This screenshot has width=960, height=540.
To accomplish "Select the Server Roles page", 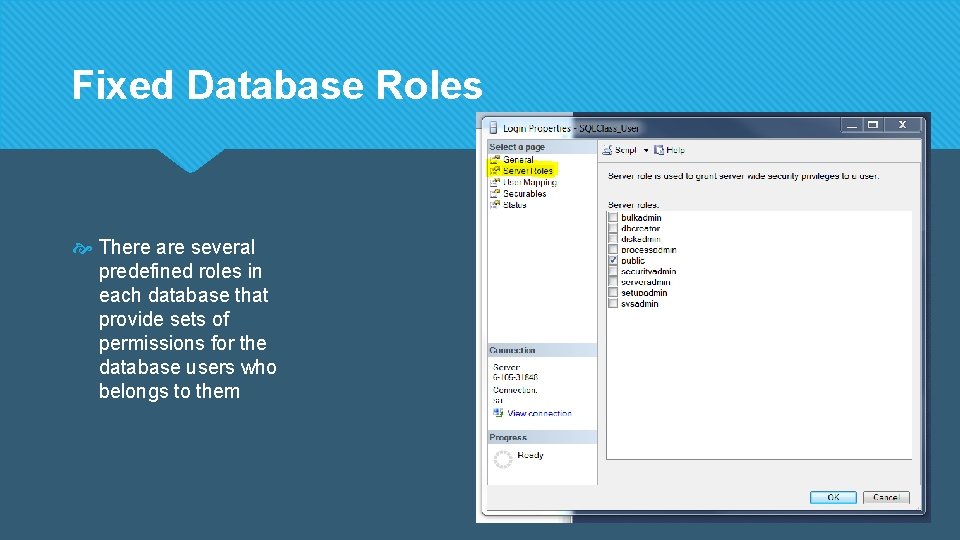I will (528, 171).
